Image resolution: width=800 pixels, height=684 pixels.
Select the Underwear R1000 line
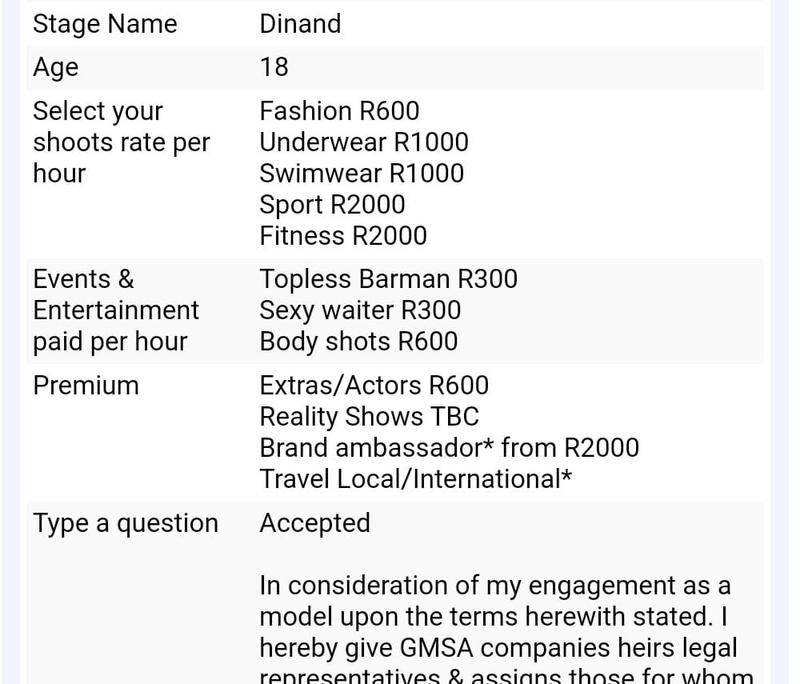364,142
